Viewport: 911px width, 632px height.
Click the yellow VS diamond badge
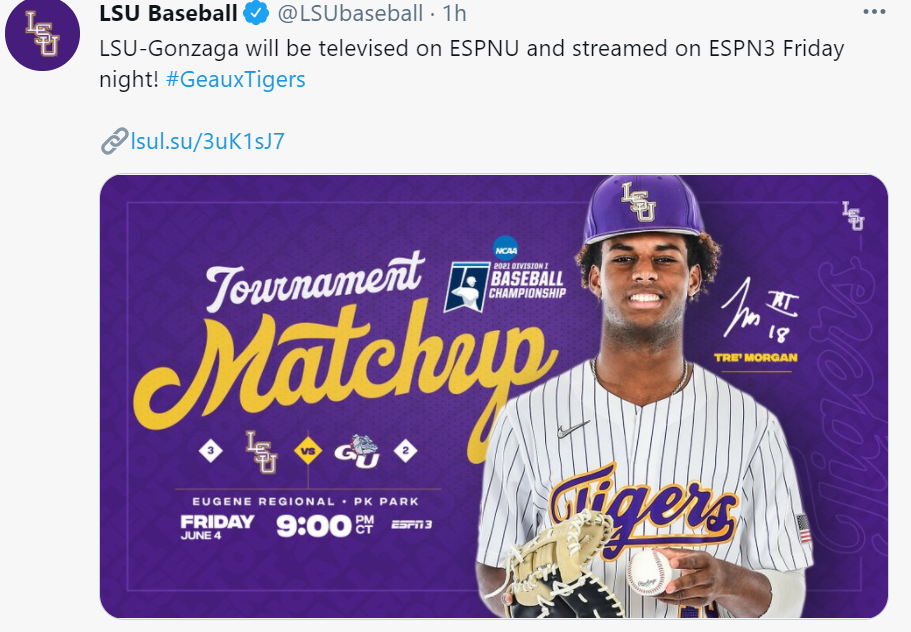click(309, 452)
